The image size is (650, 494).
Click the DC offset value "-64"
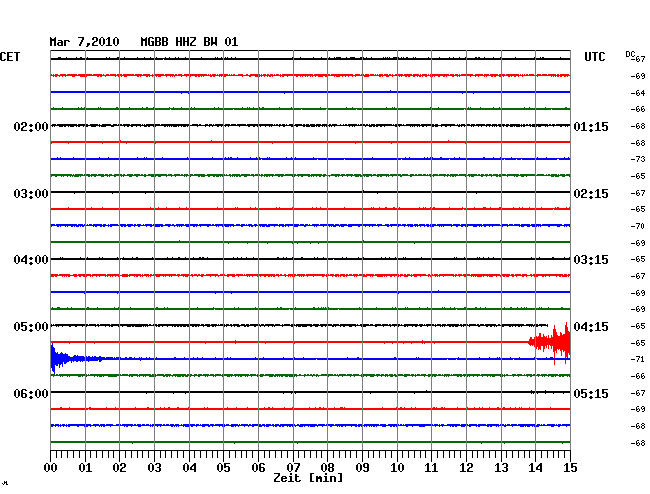click(638, 93)
